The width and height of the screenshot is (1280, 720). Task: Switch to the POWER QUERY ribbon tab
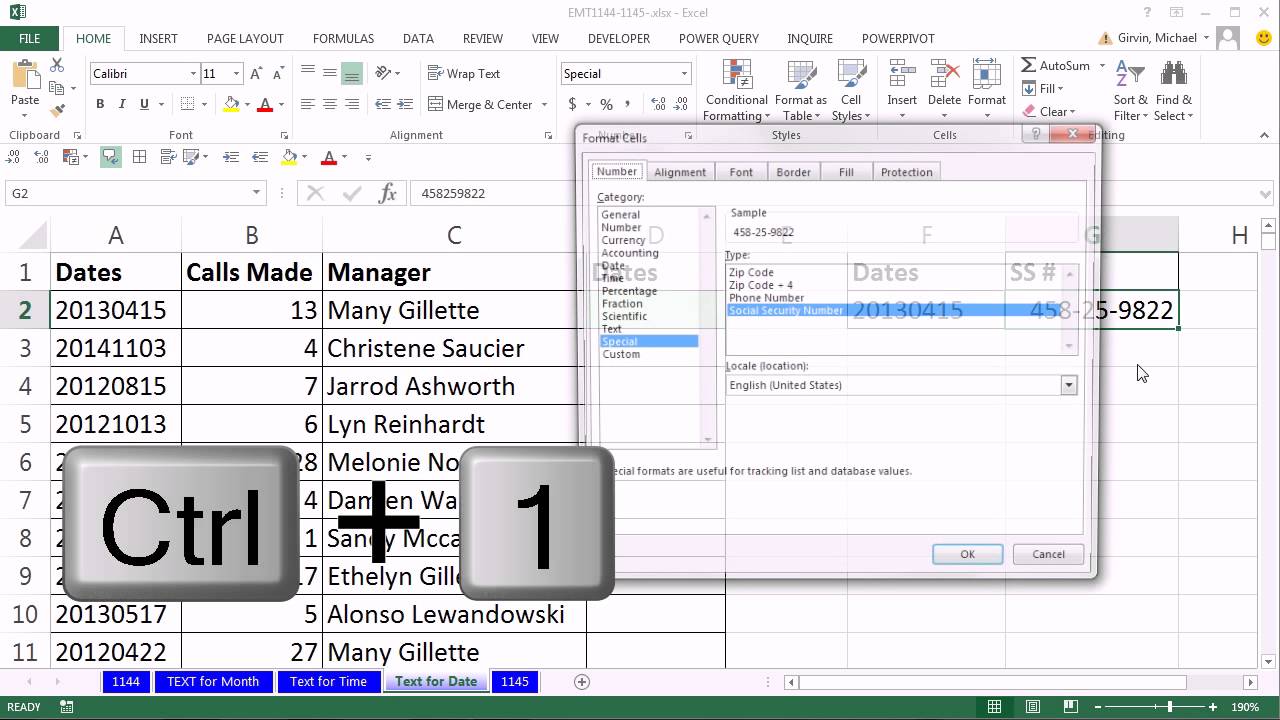(719, 39)
